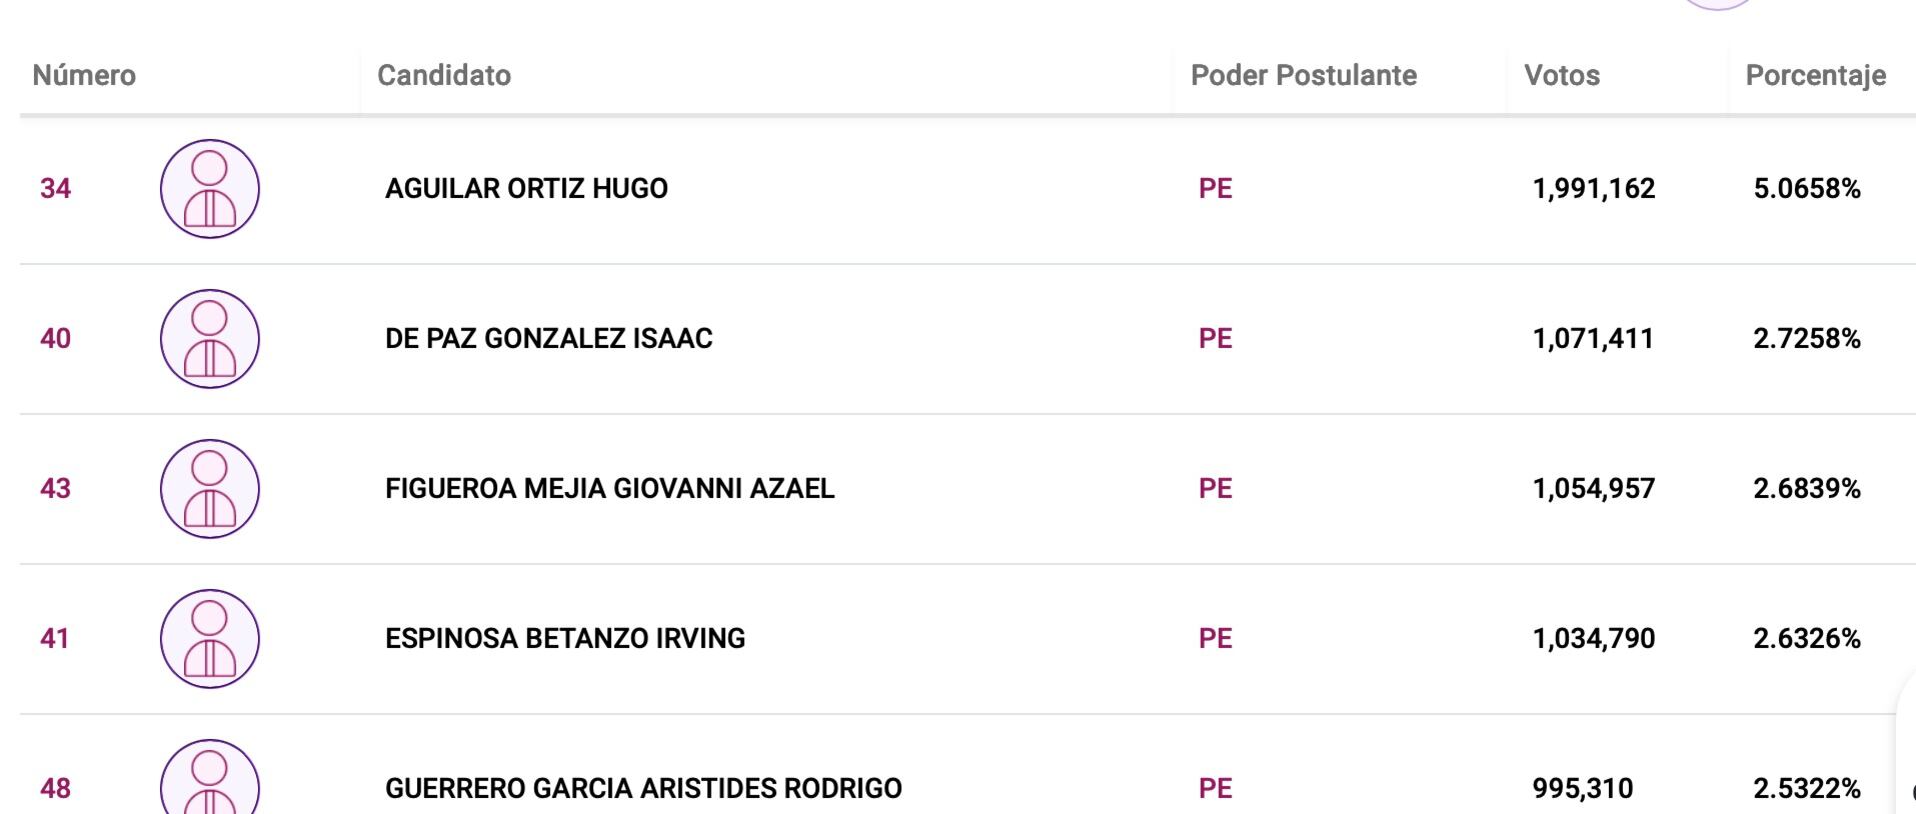Click avatar icon for Figueroa Mejia Giovanni Azael
The image size is (1916, 814).
click(210, 489)
